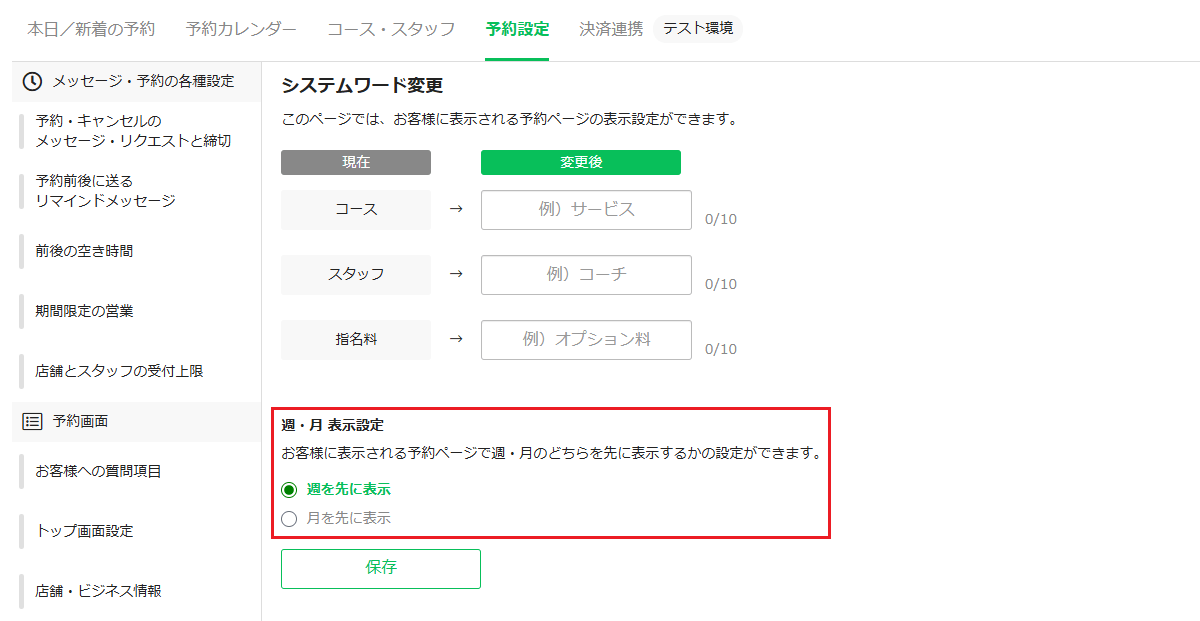
Task: Open トップ画面設定 from the sidebar
Action: pyautogui.click(x=84, y=531)
